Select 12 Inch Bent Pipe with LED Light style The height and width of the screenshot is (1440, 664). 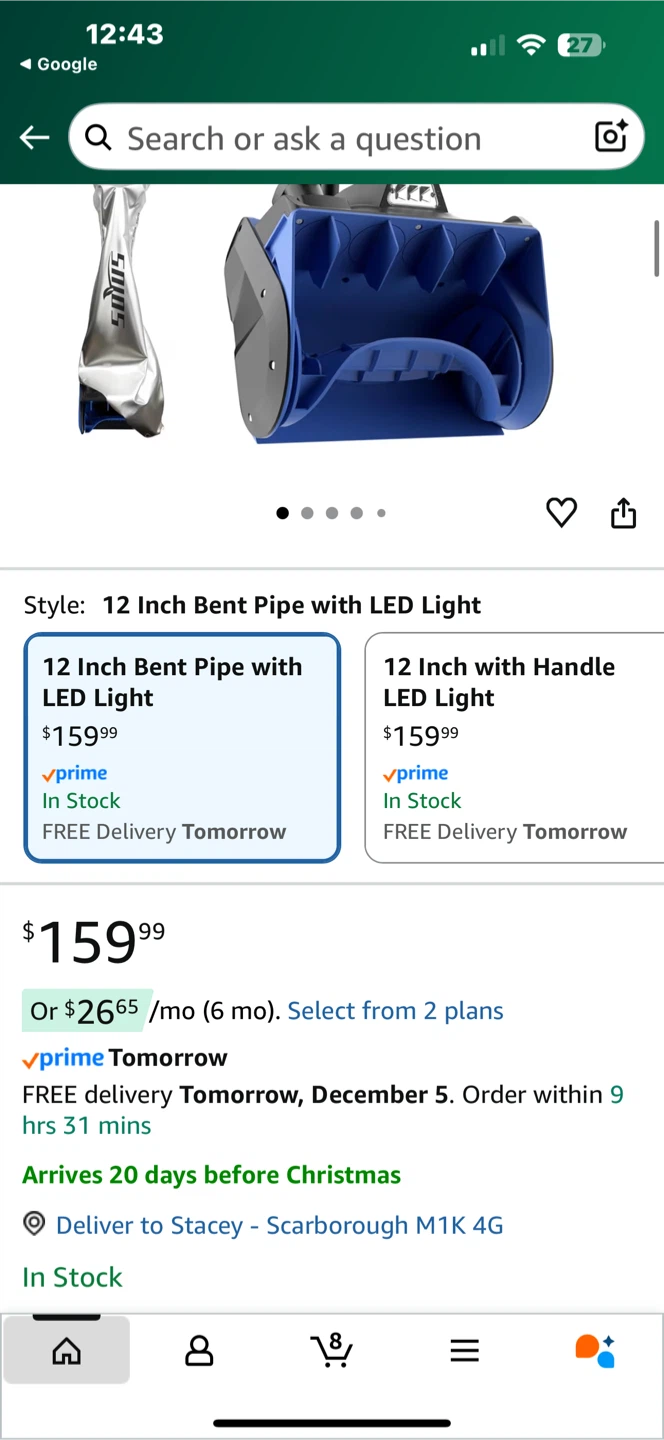[x=182, y=747]
